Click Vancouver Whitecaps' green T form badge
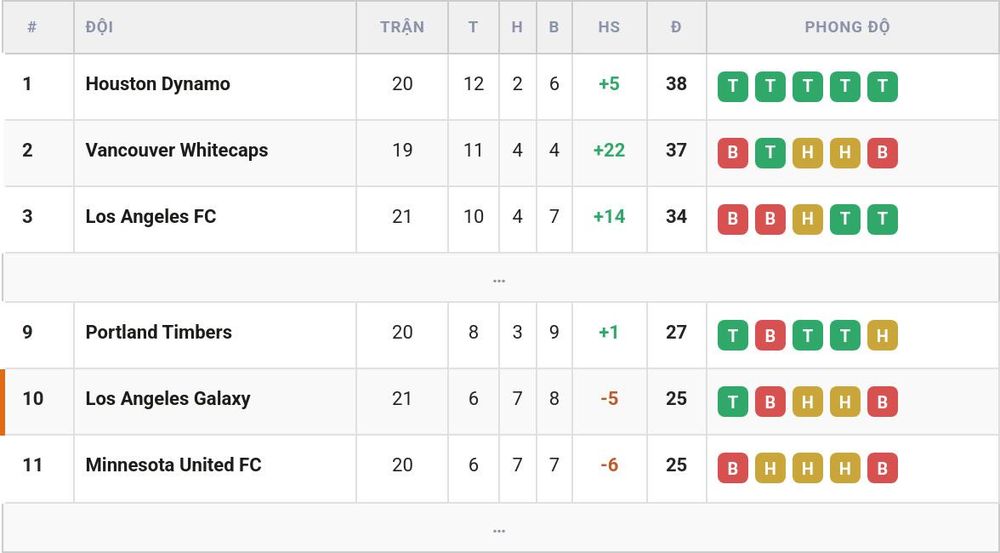This screenshot has height=553, width=1000. (x=770, y=152)
